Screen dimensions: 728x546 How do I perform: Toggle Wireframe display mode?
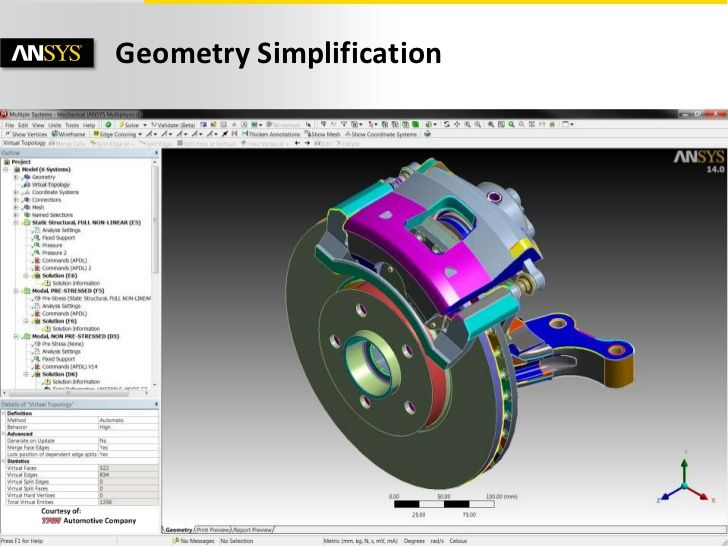coord(69,134)
